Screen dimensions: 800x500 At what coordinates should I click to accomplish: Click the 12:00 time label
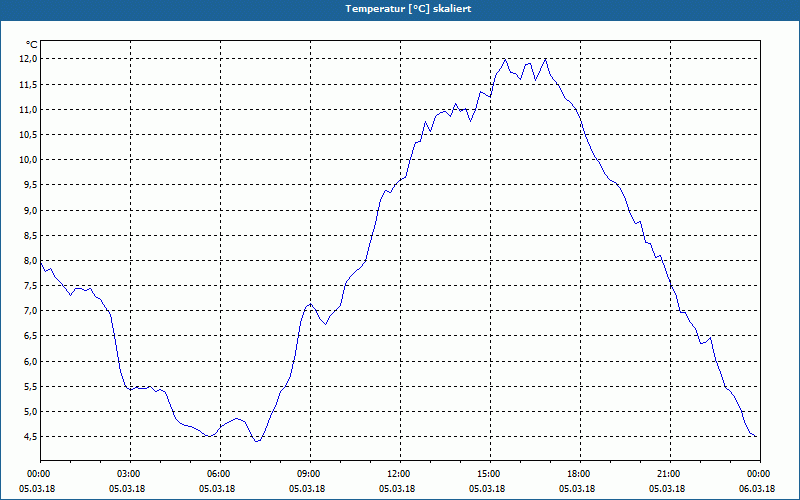[x=400, y=474]
